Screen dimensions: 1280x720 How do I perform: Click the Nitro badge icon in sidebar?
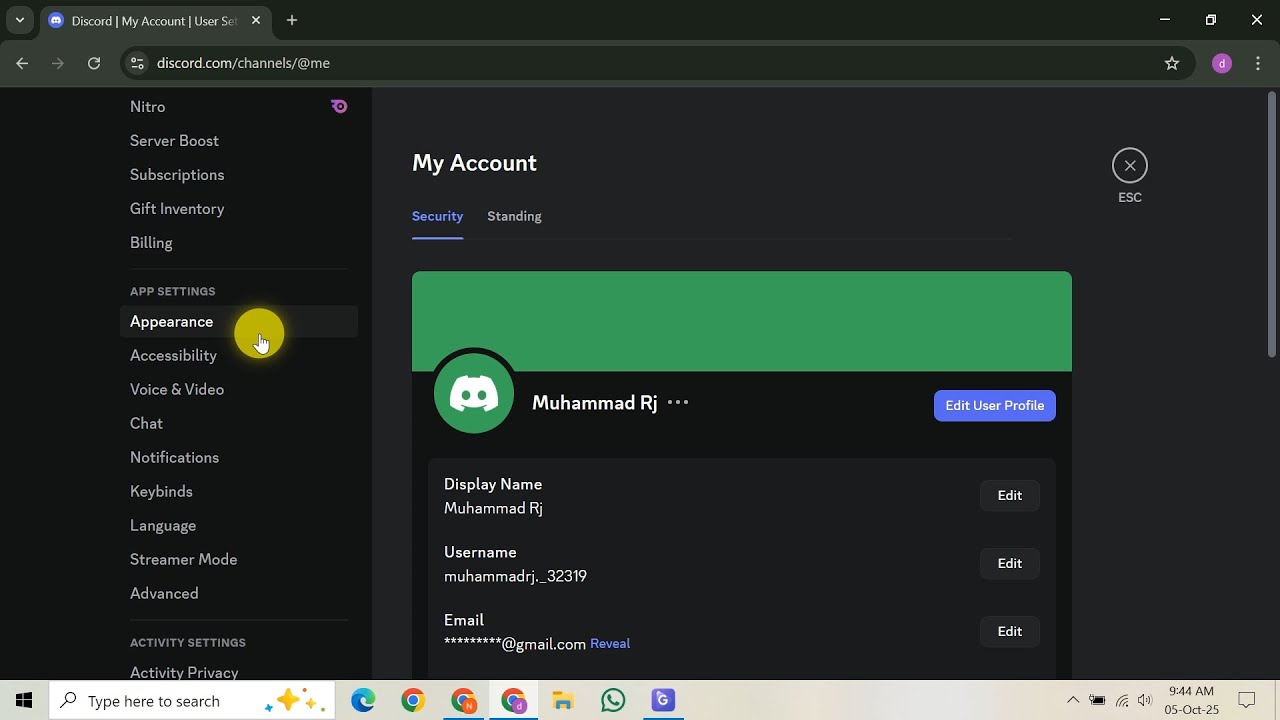coord(339,106)
